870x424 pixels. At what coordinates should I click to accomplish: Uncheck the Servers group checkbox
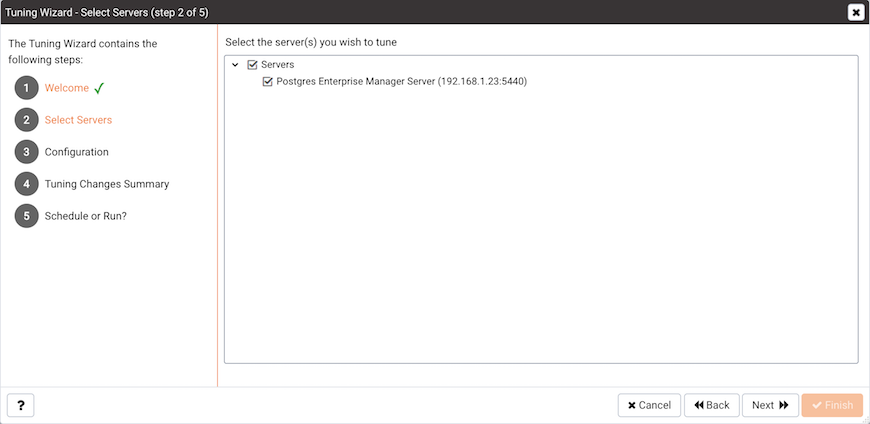coord(252,65)
